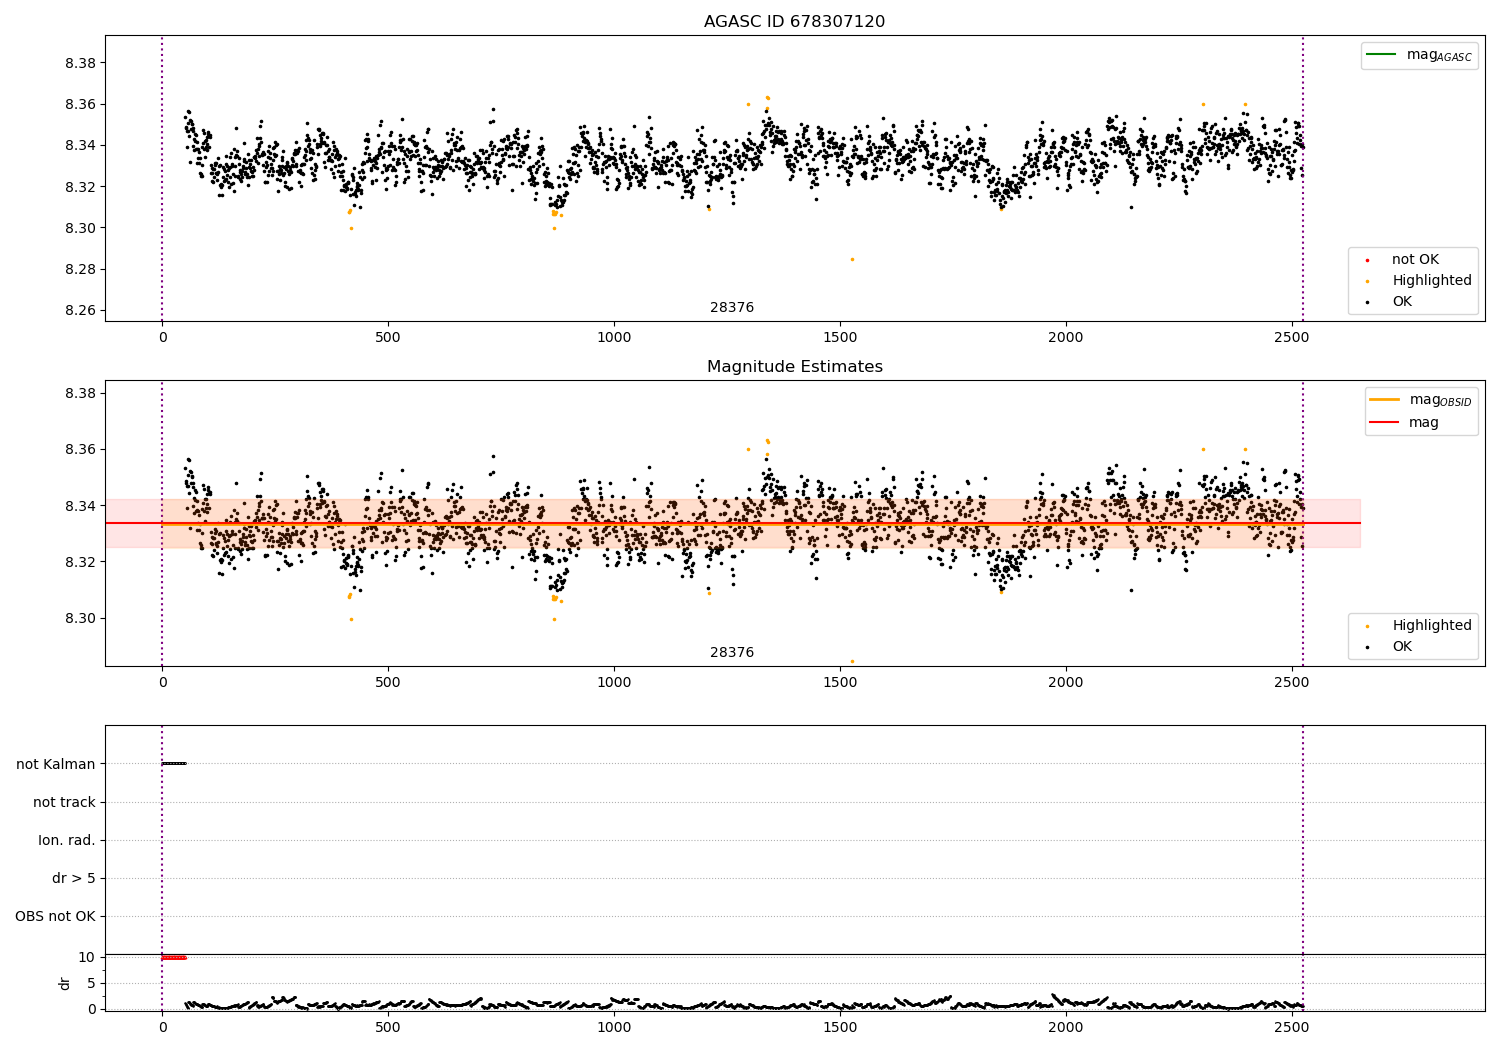This screenshot has width=1500, height=1050.
Task: Click the black 'not Kalman' markers near zero
Action: (174, 764)
